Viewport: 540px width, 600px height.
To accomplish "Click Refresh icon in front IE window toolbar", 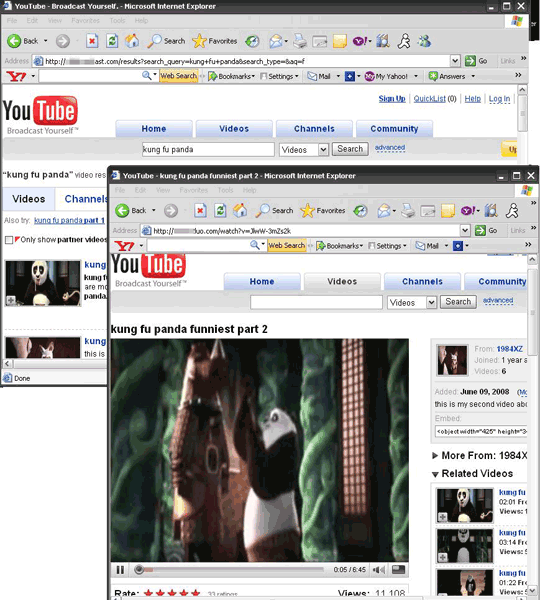I will point(220,210).
